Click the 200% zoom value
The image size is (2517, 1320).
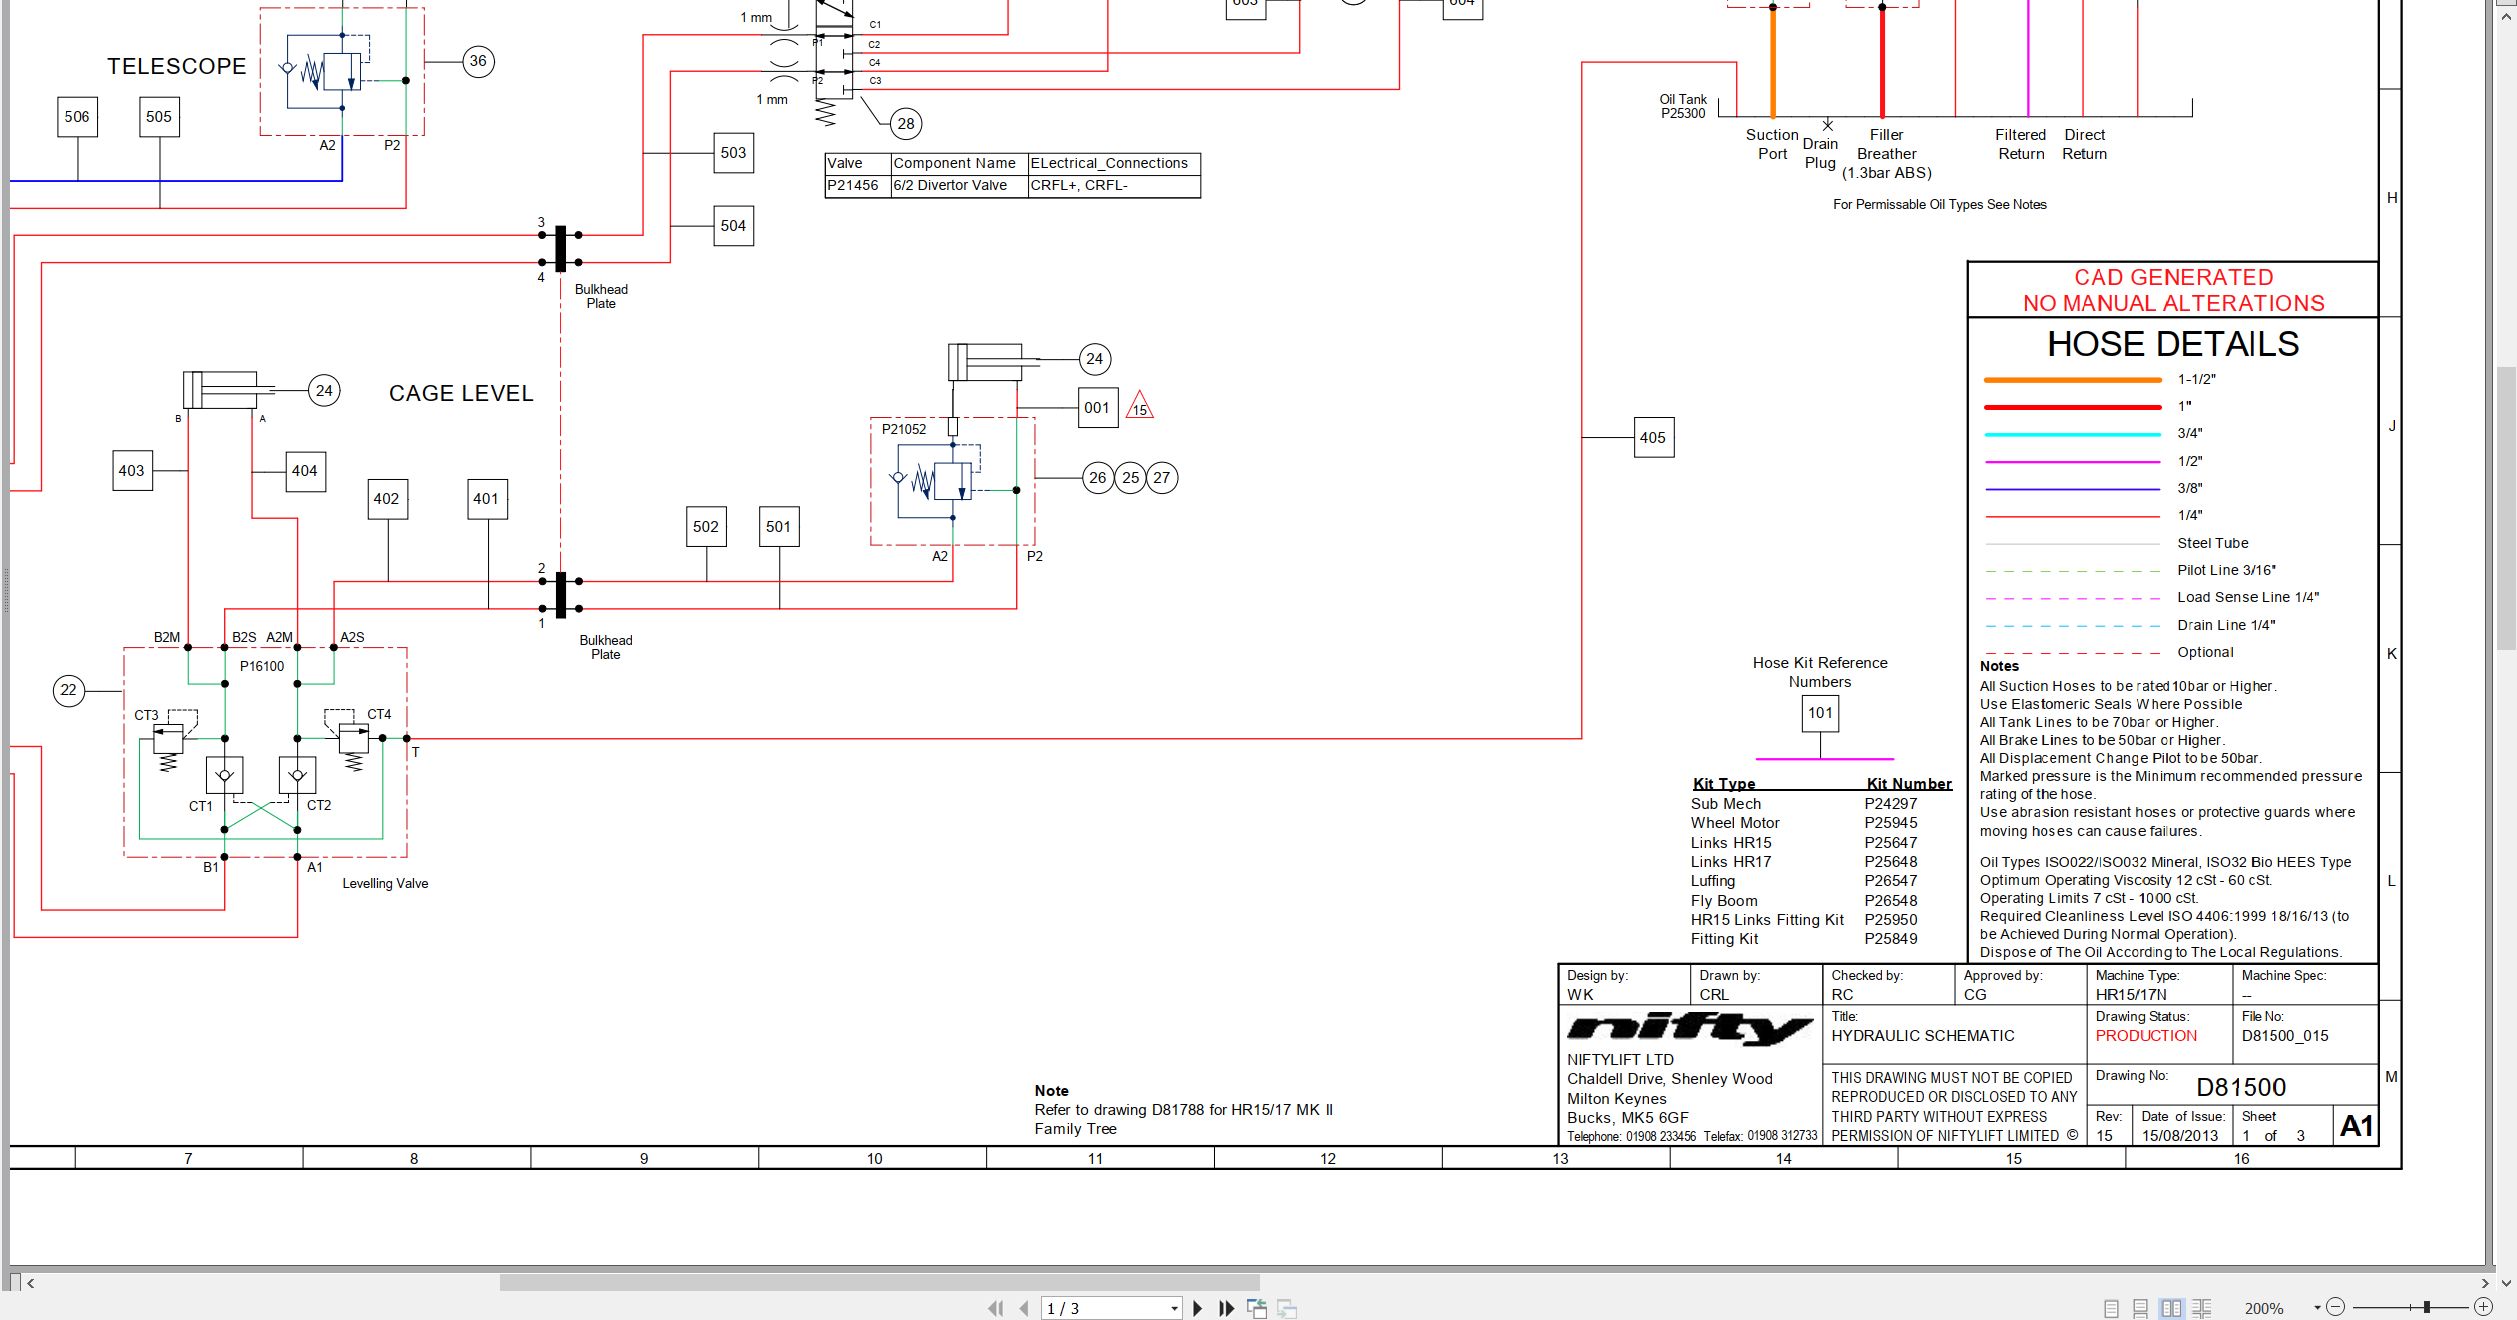2264,1308
